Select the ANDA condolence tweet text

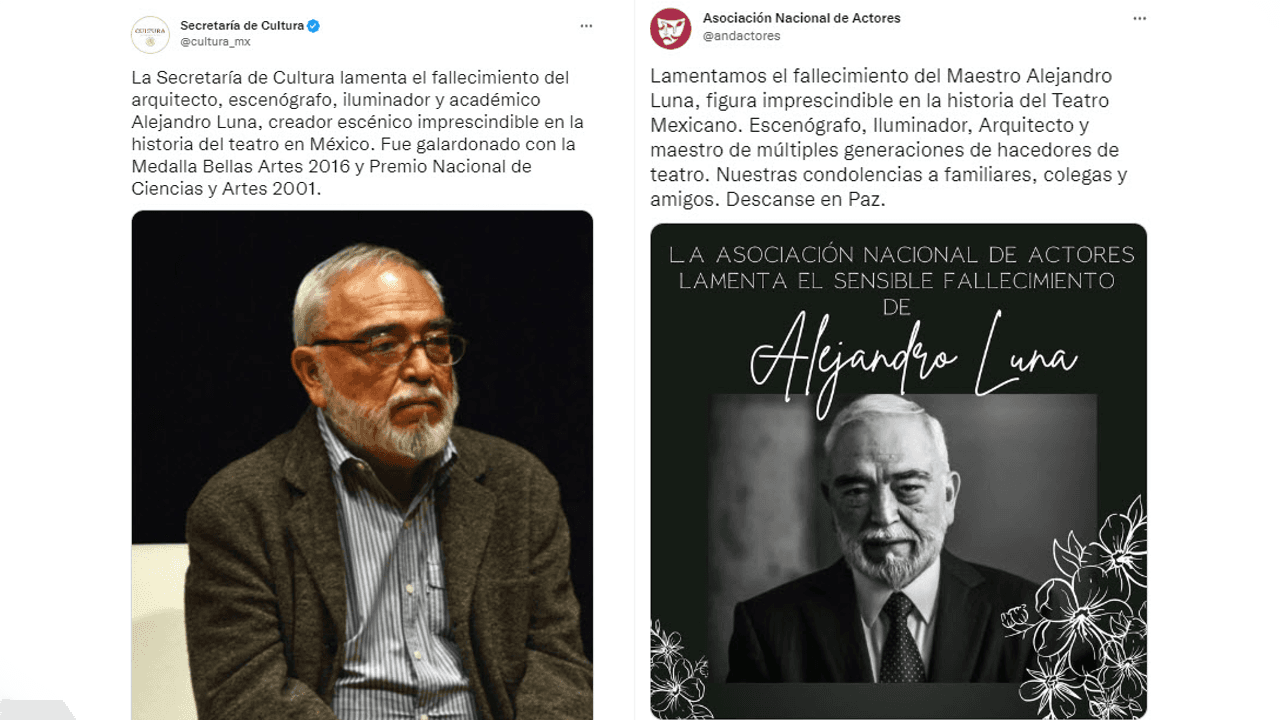[x=889, y=138]
